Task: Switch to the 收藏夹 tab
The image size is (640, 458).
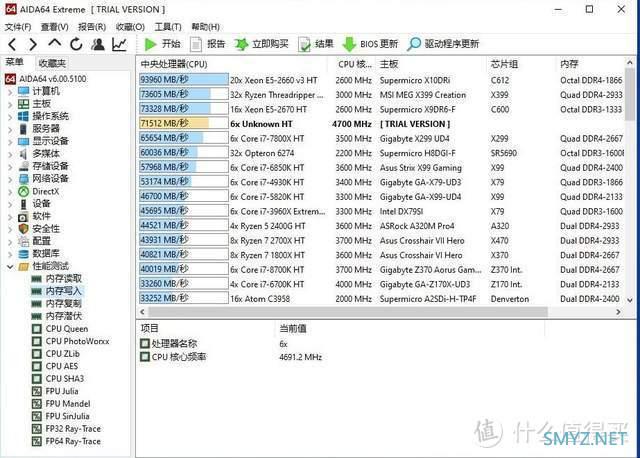Action: click(52, 63)
